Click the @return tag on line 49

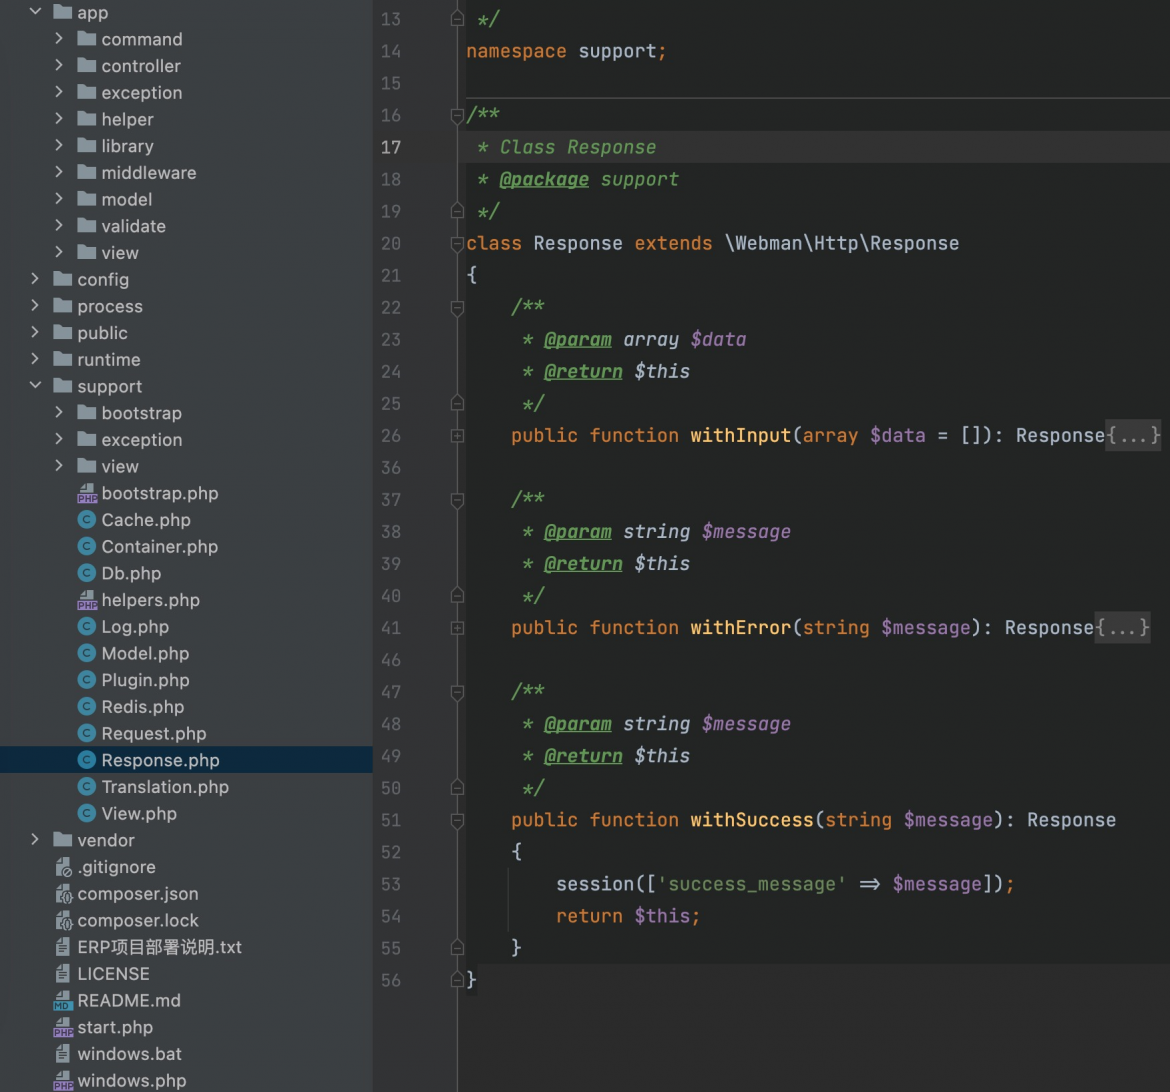(584, 756)
